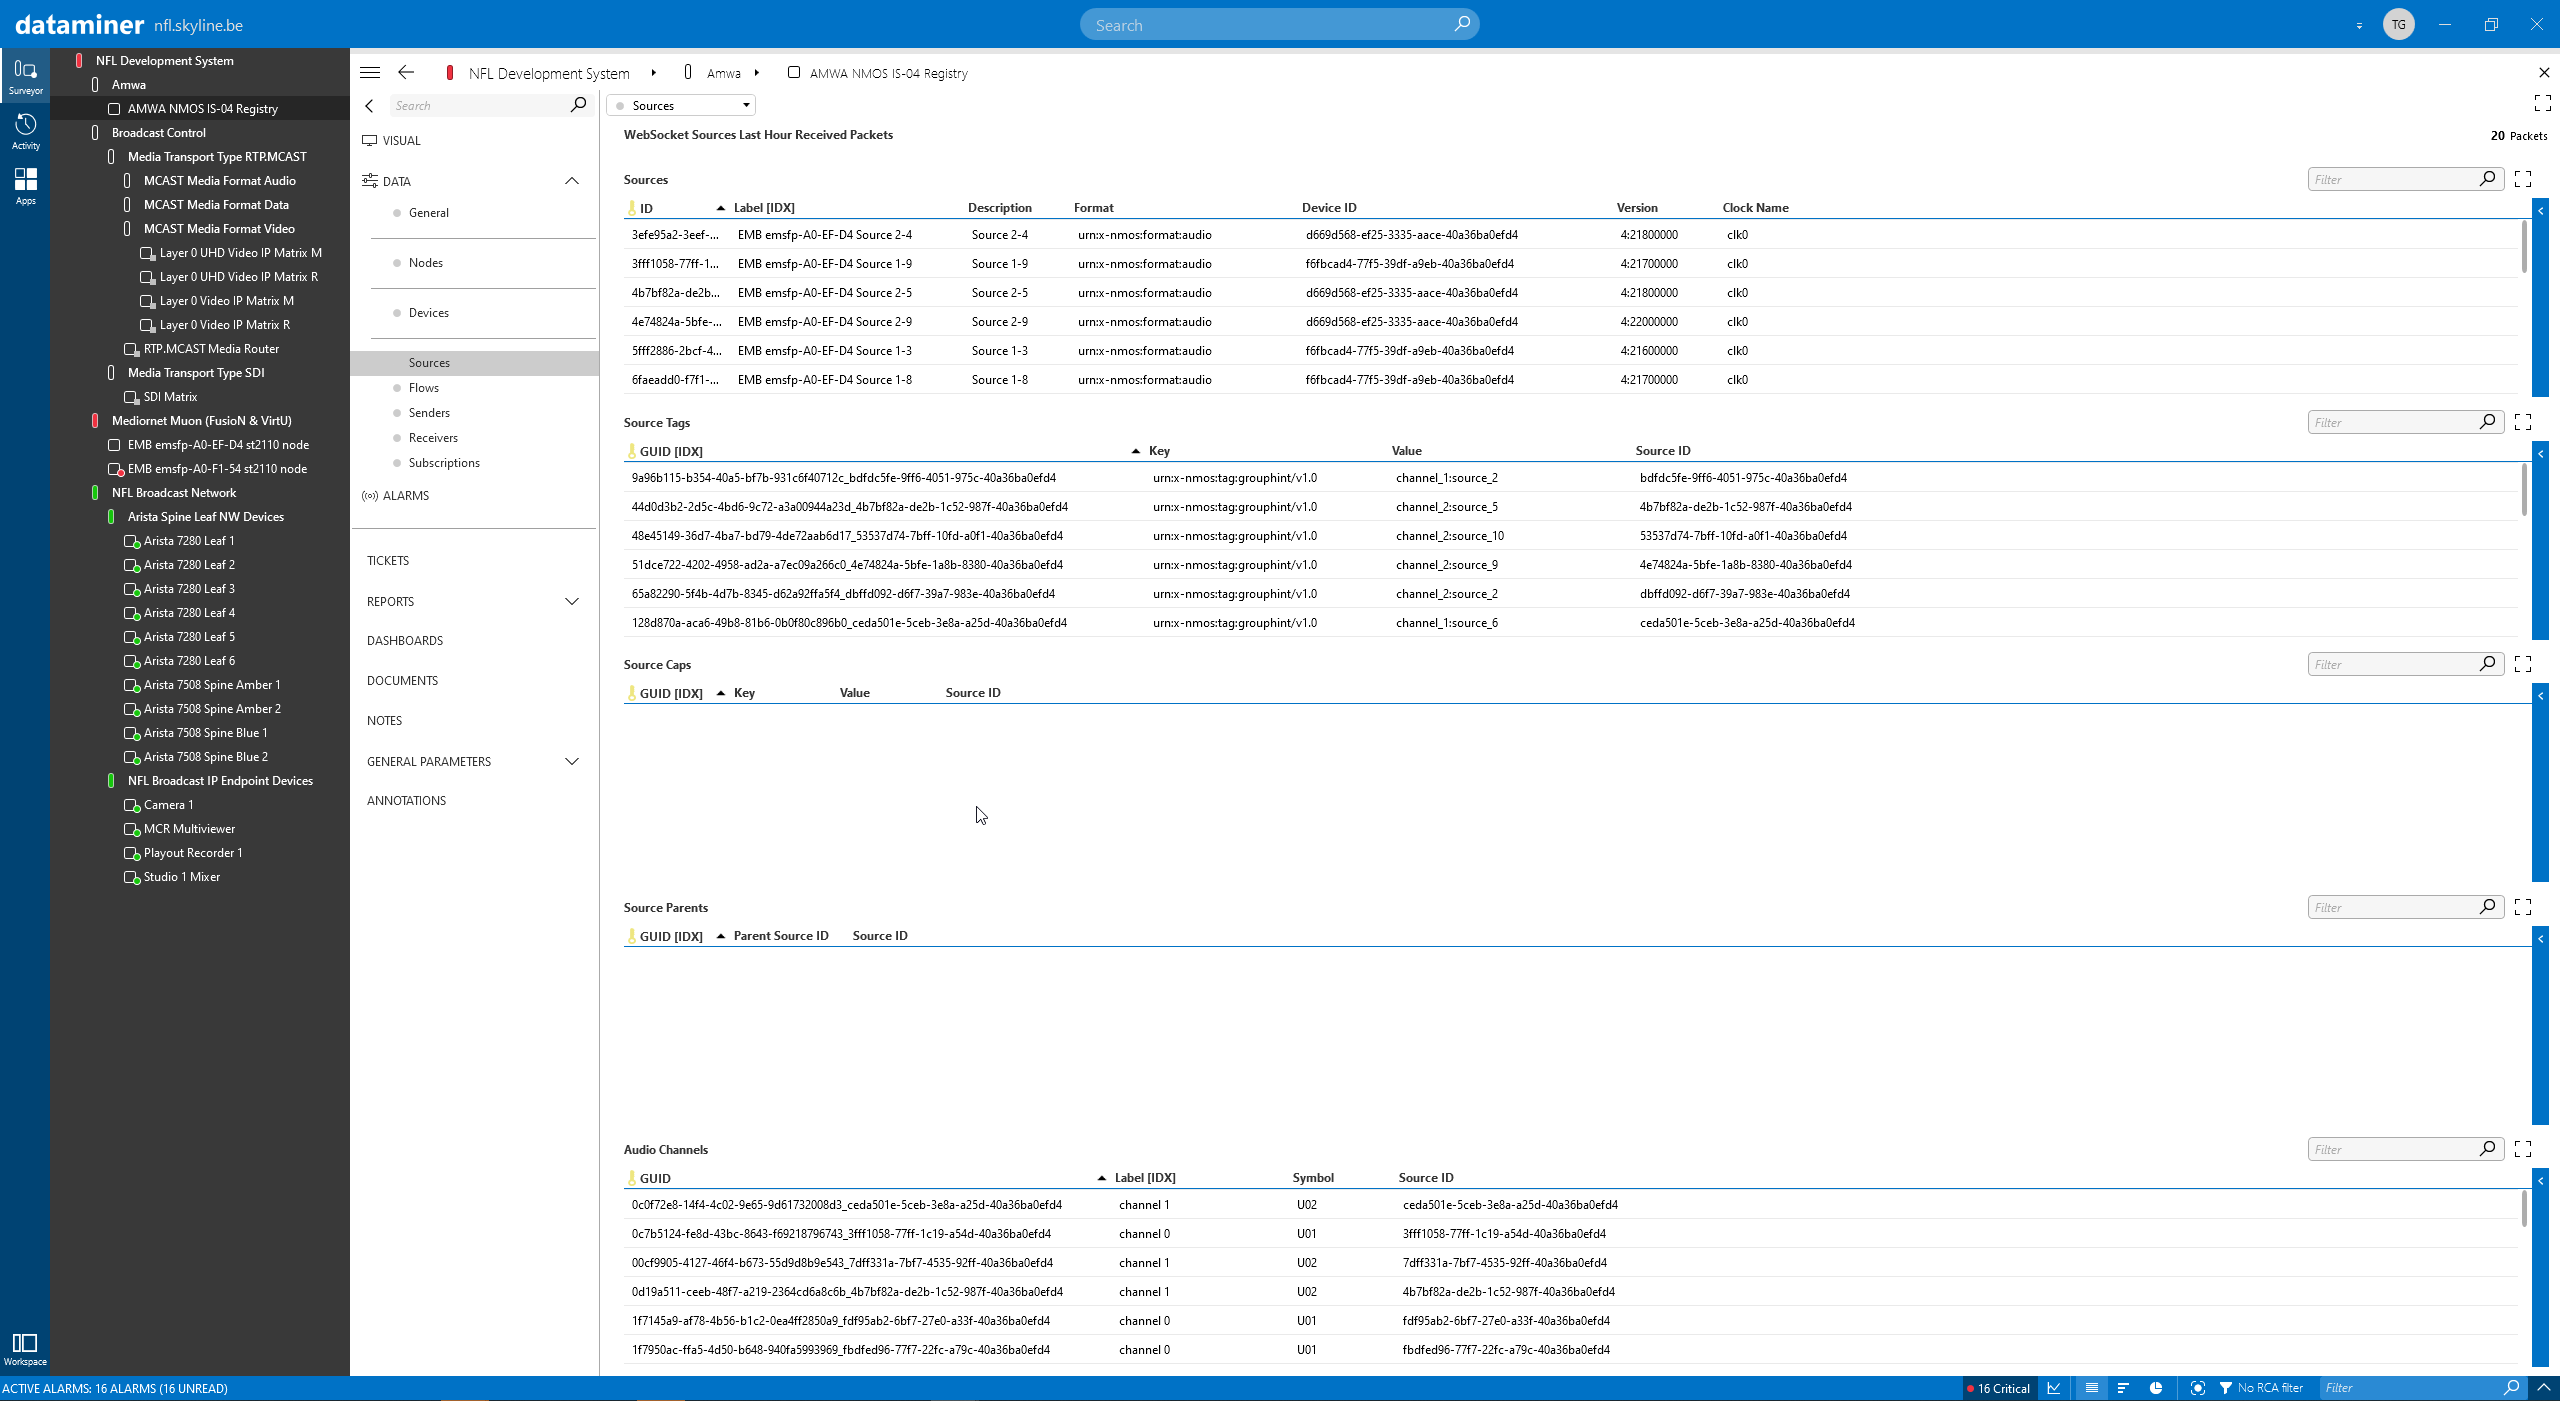Sort Audio Channels by Symbol column
The width and height of the screenshot is (2560, 1401).
[x=1313, y=1178]
